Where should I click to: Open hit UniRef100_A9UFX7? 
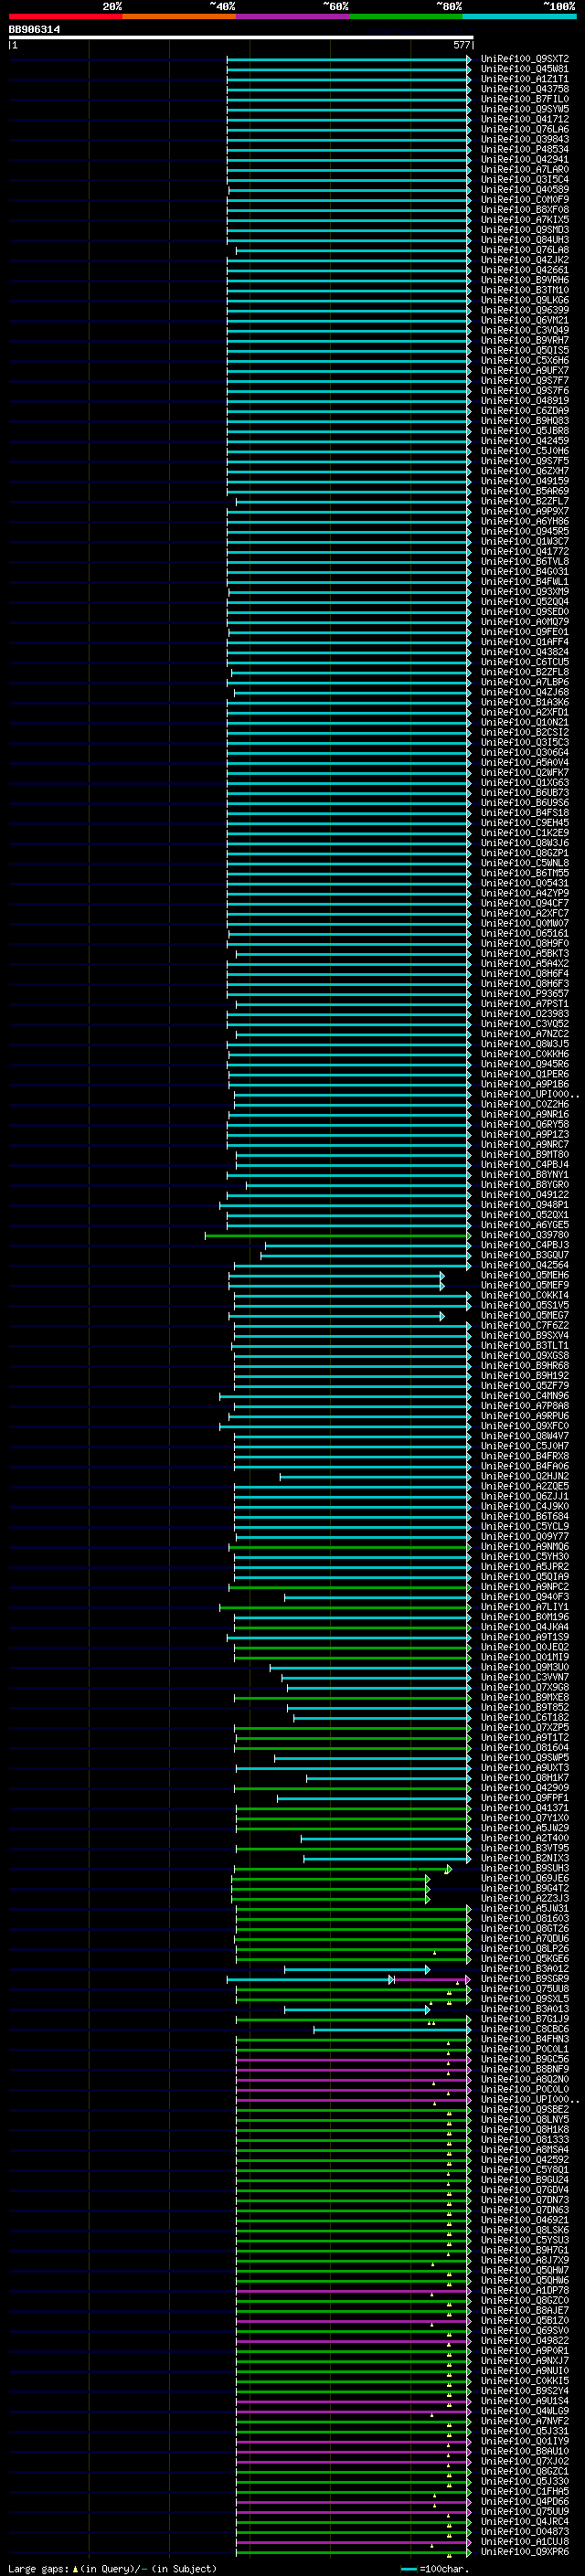click(525, 370)
